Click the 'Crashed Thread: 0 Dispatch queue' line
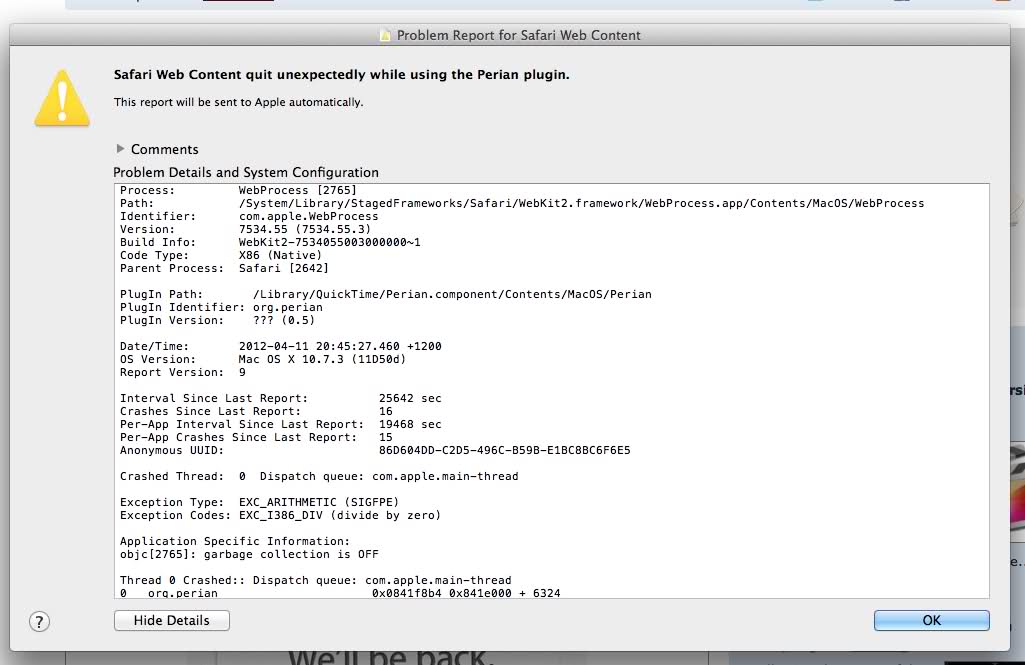This screenshot has height=665, width=1025. [x=319, y=477]
